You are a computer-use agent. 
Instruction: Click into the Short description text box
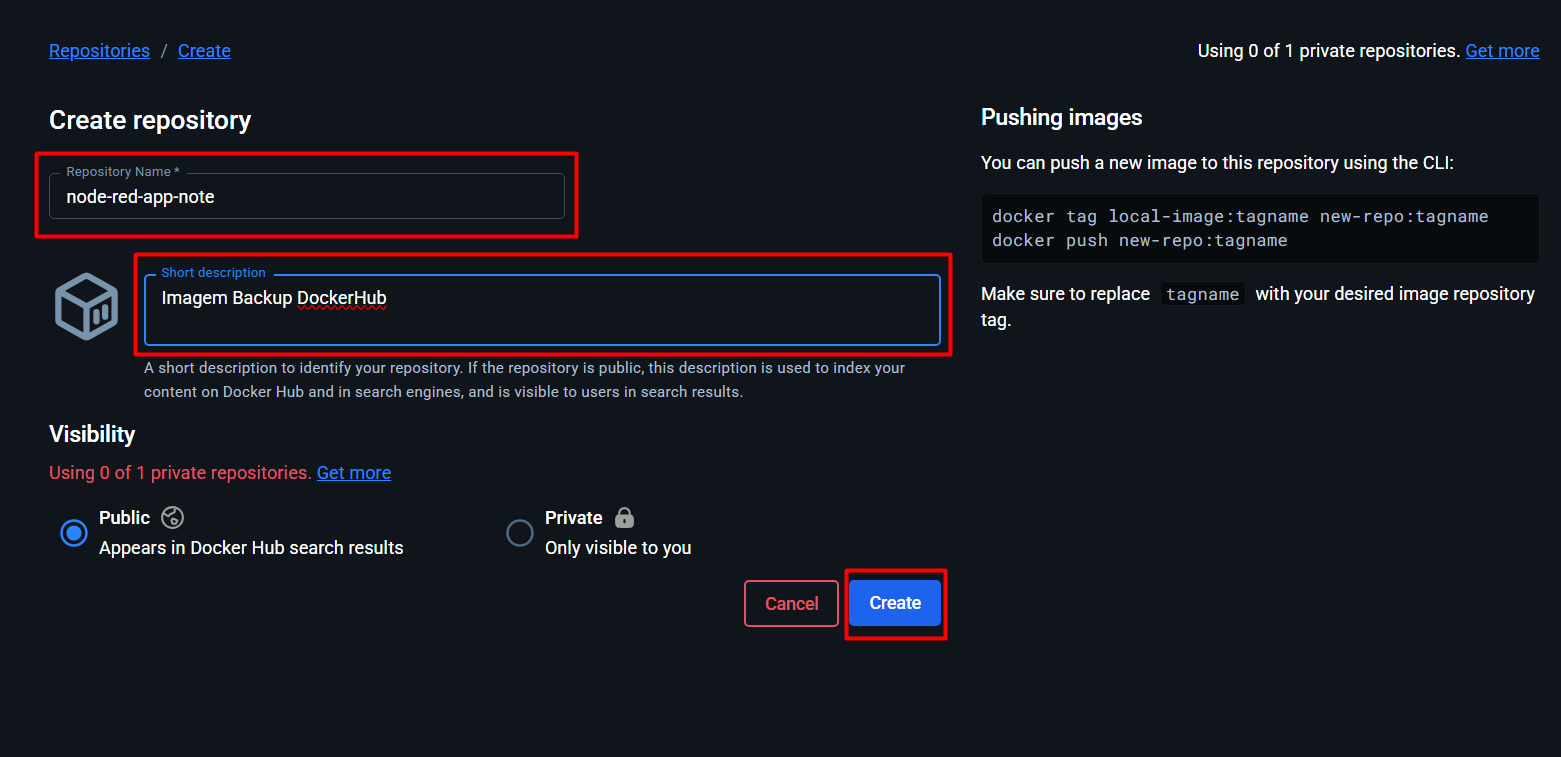click(x=541, y=310)
